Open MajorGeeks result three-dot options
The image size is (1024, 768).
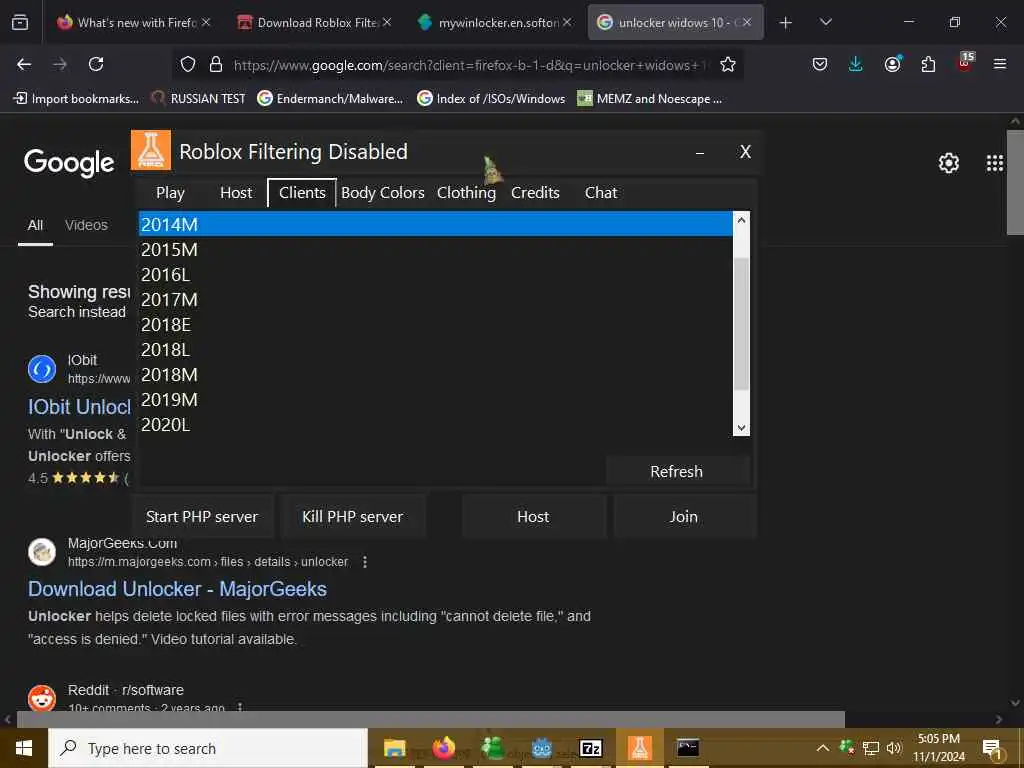click(364, 562)
